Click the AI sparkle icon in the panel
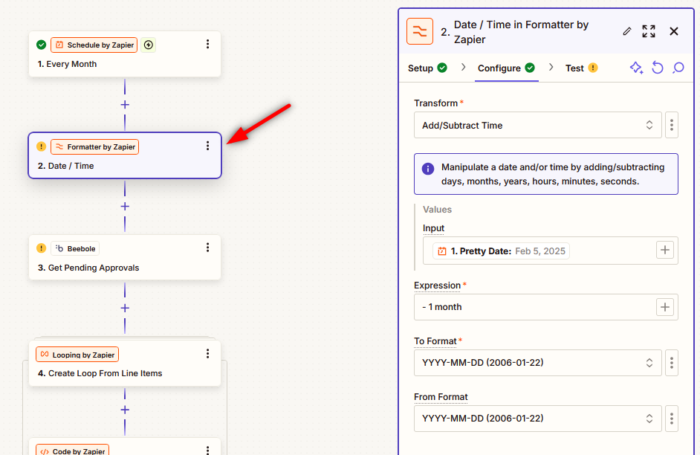 click(x=636, y=68)
